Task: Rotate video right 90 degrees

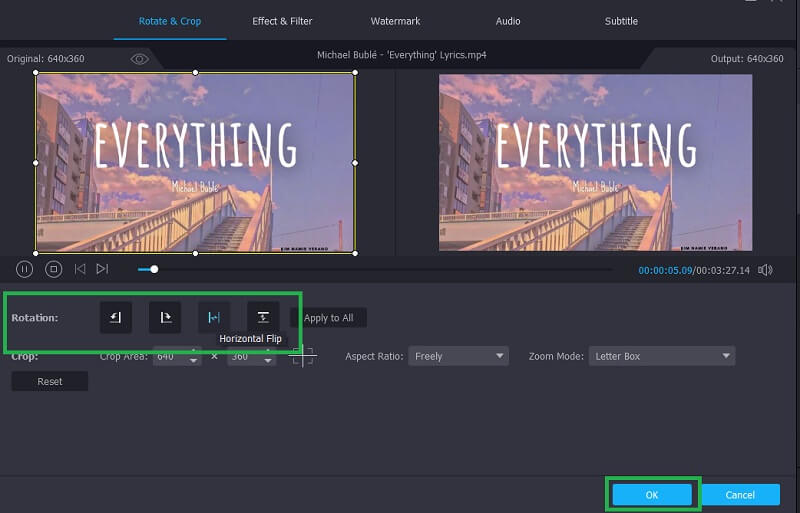Action: pyautogui.click(x=164, y=317)
